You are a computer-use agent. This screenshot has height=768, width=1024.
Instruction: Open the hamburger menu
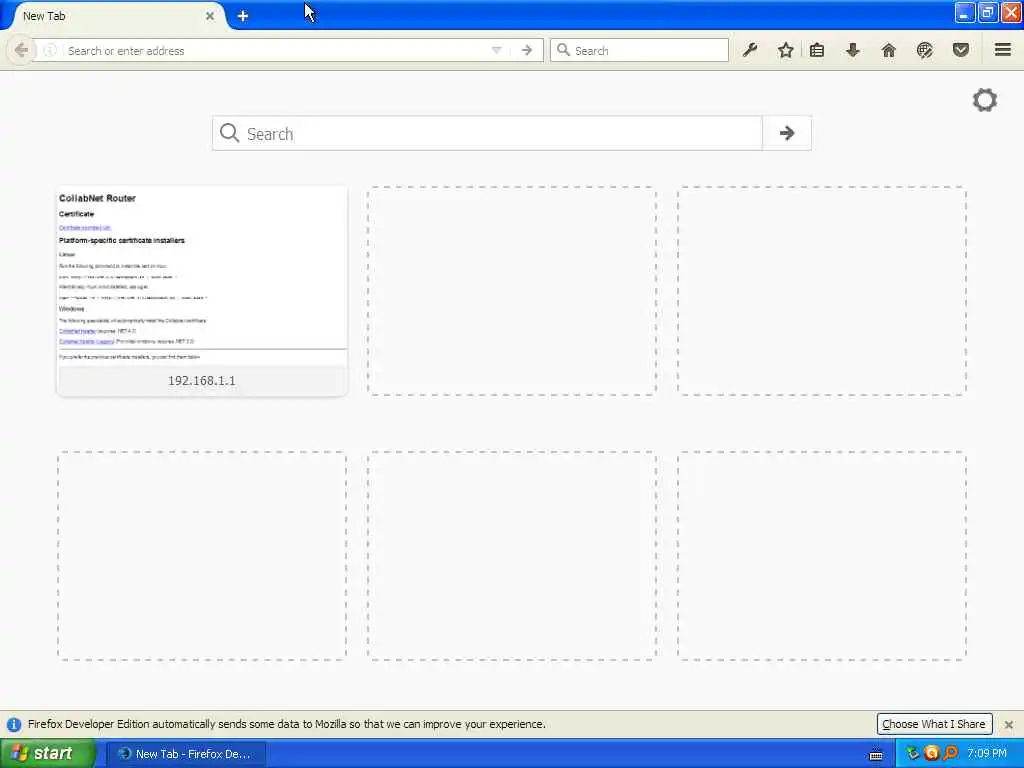click(x=1003, y=50)
